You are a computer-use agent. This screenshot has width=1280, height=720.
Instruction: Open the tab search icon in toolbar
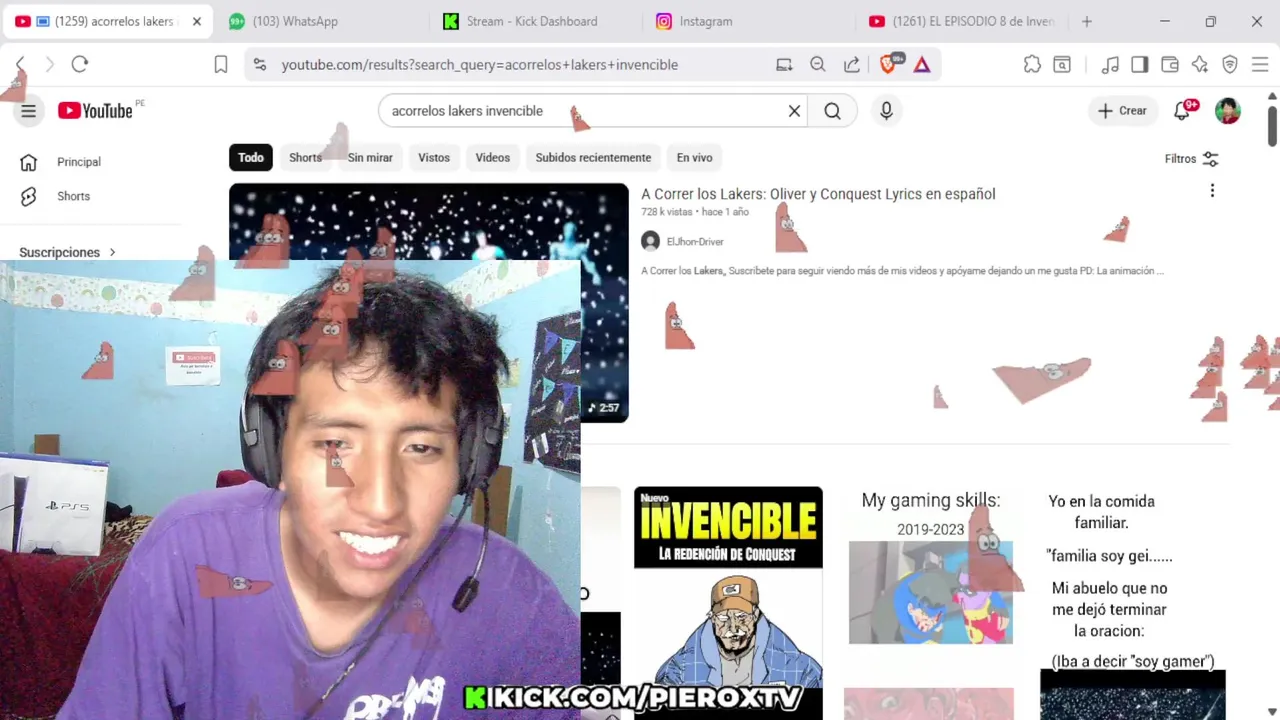coord(1062,65)
